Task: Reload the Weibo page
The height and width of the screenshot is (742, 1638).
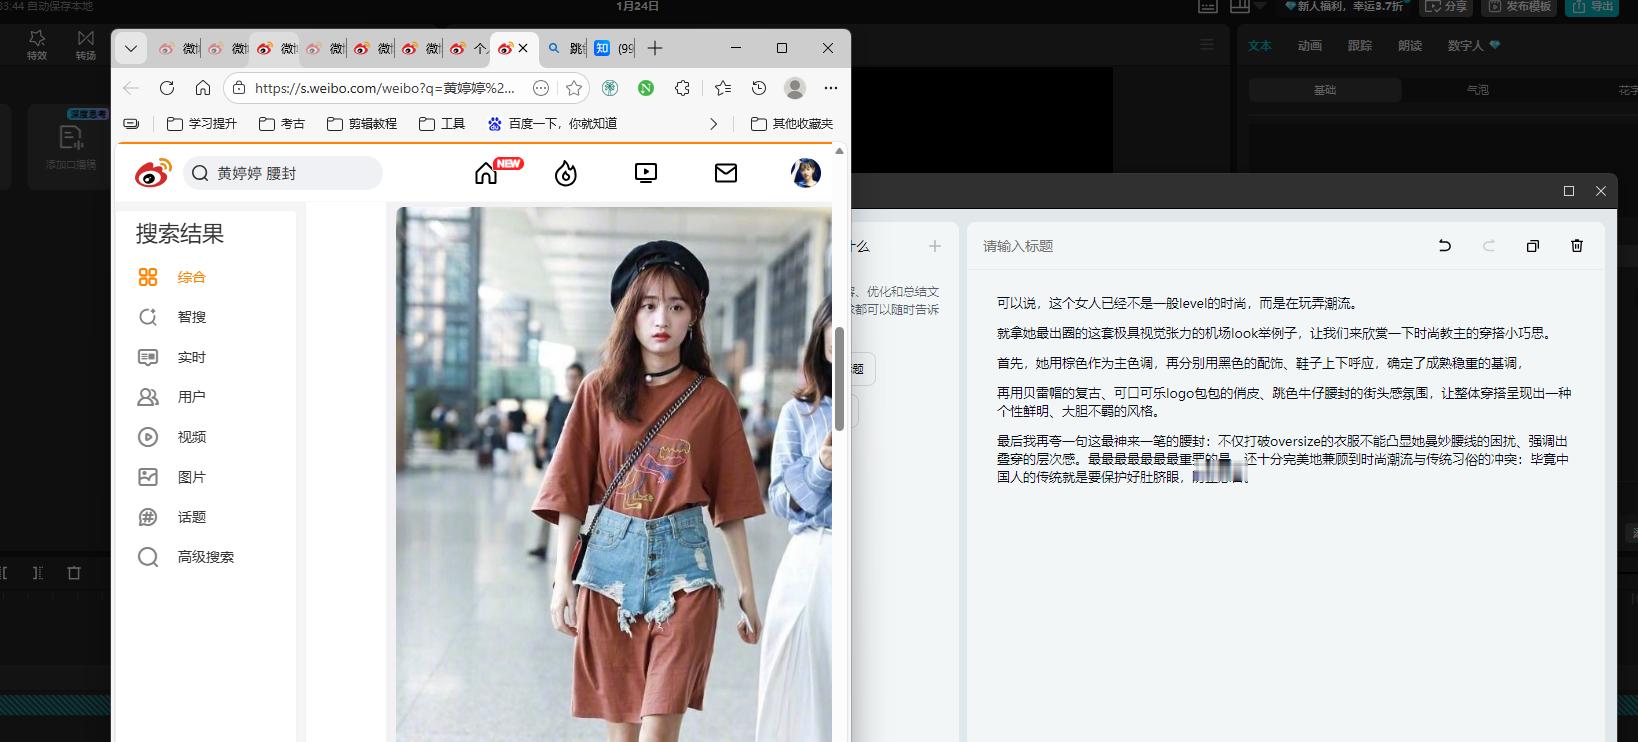Action: [x=167, y=88]
